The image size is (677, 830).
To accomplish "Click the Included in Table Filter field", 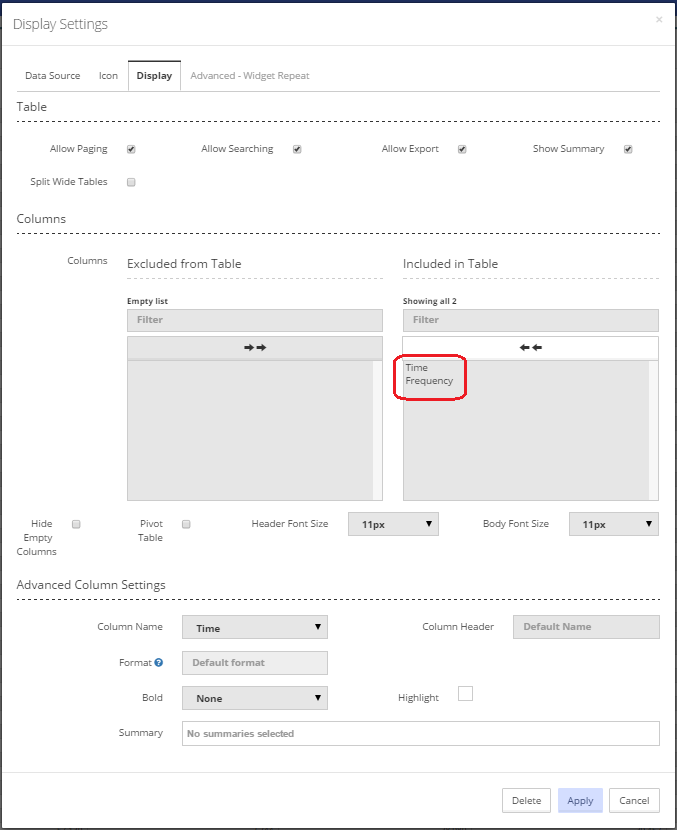I will (530, 320).
